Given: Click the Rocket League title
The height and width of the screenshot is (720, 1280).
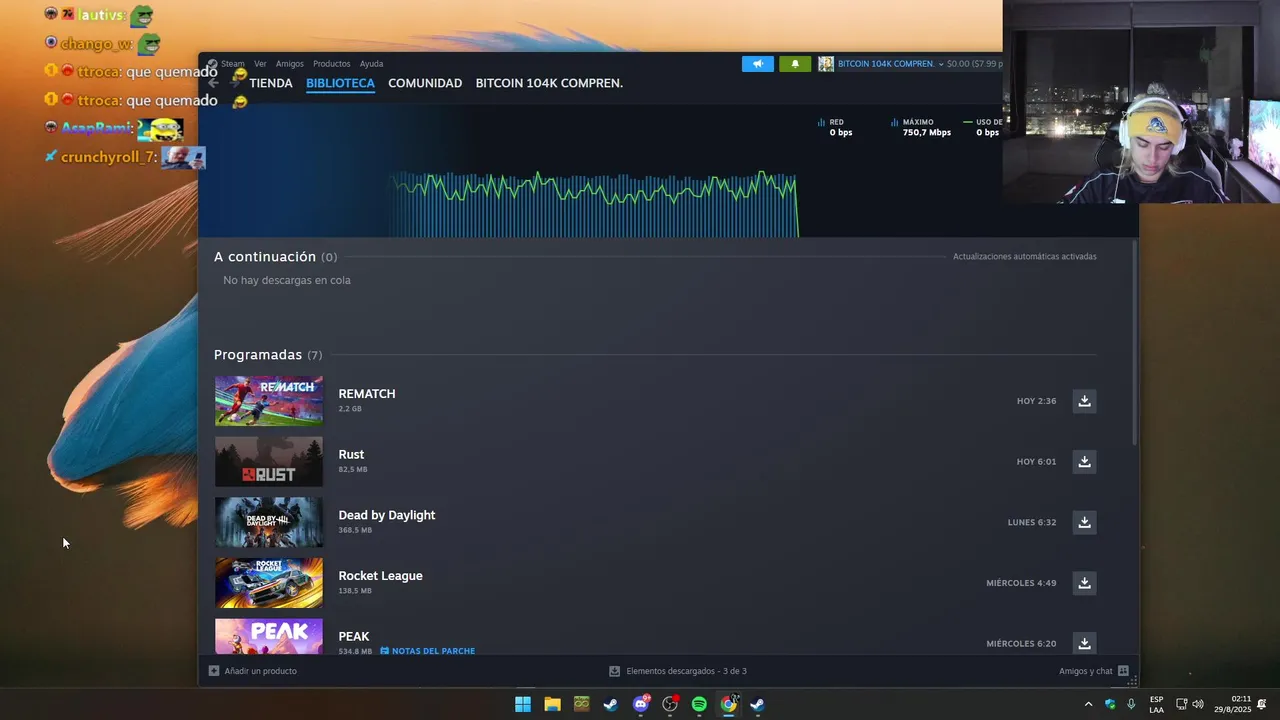Looking at the screenshot, I should pos(381,576).
